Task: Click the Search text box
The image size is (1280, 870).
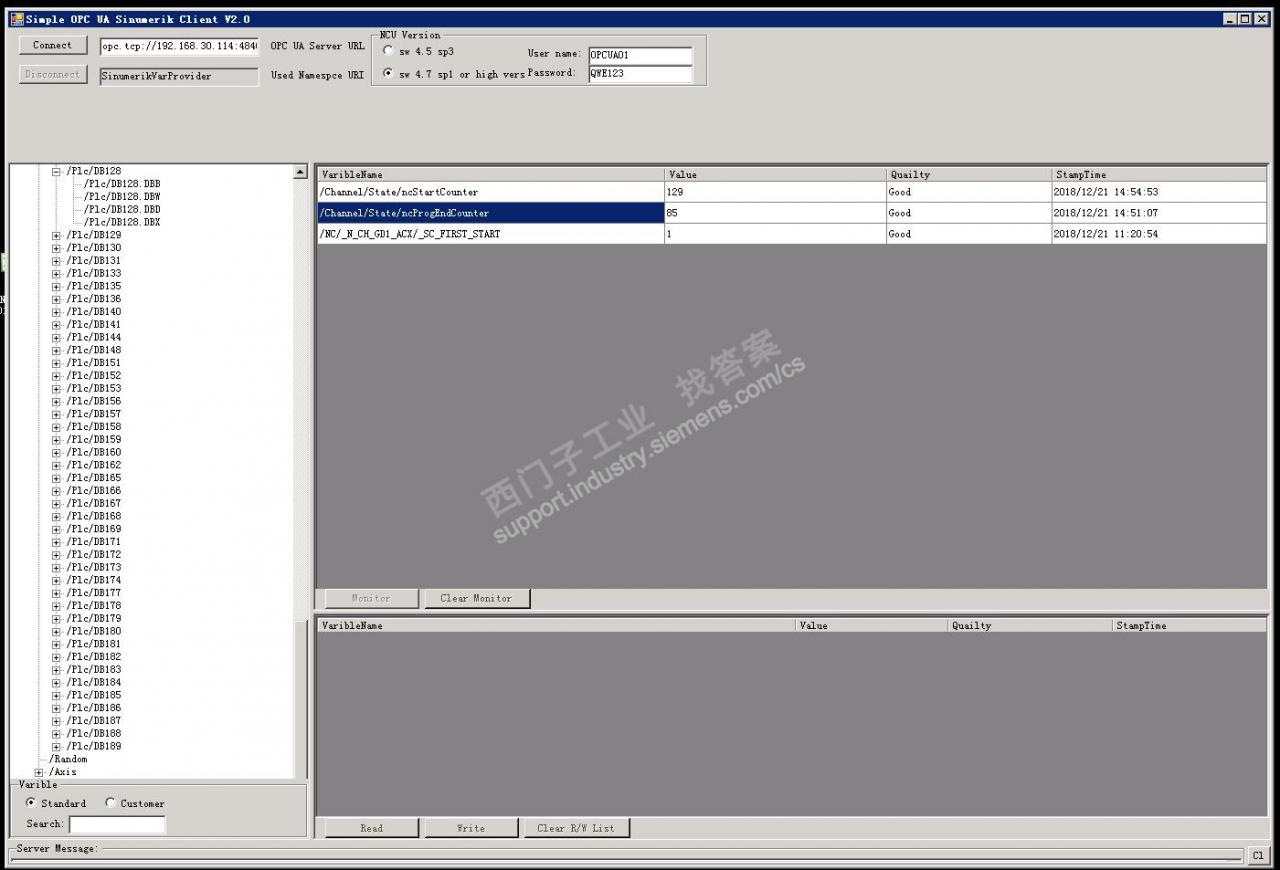Action: (117, 824)
